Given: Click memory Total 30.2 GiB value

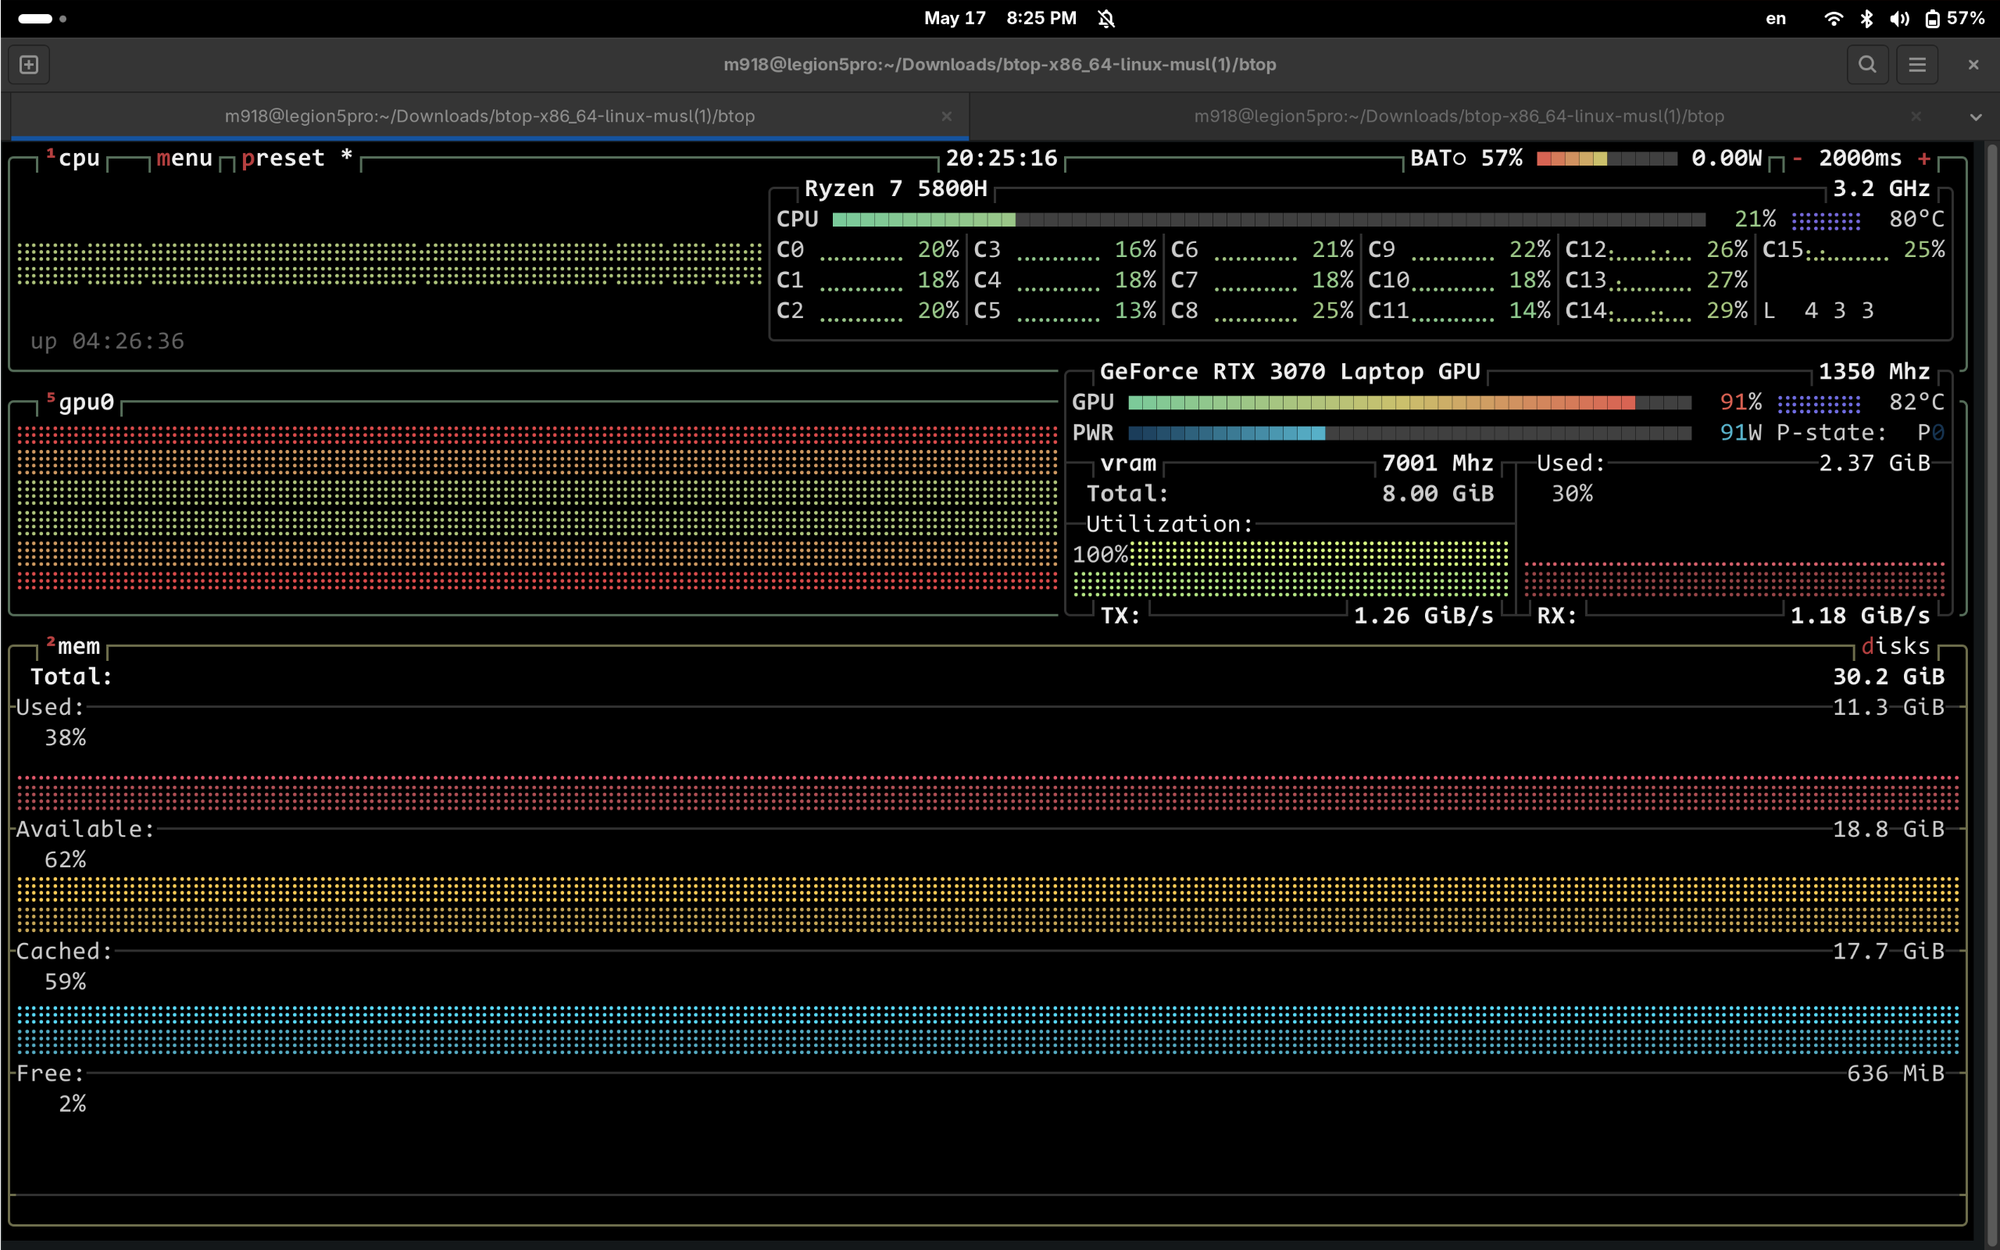Looking at the screenshot, I should (1888, 677).
